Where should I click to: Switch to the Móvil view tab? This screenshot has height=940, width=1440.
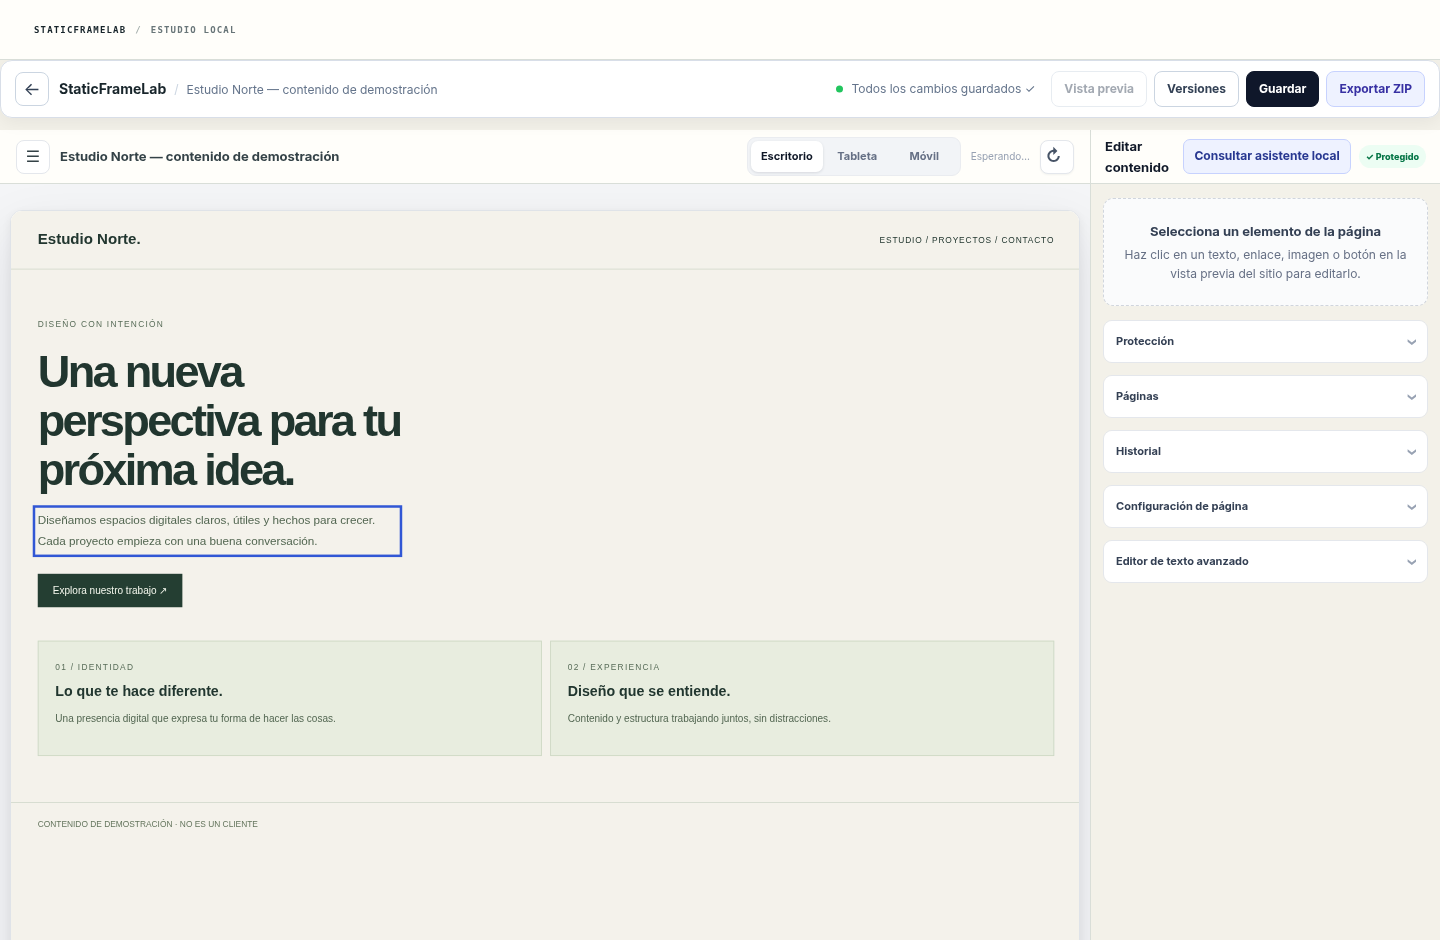click(x=924, y=156)
